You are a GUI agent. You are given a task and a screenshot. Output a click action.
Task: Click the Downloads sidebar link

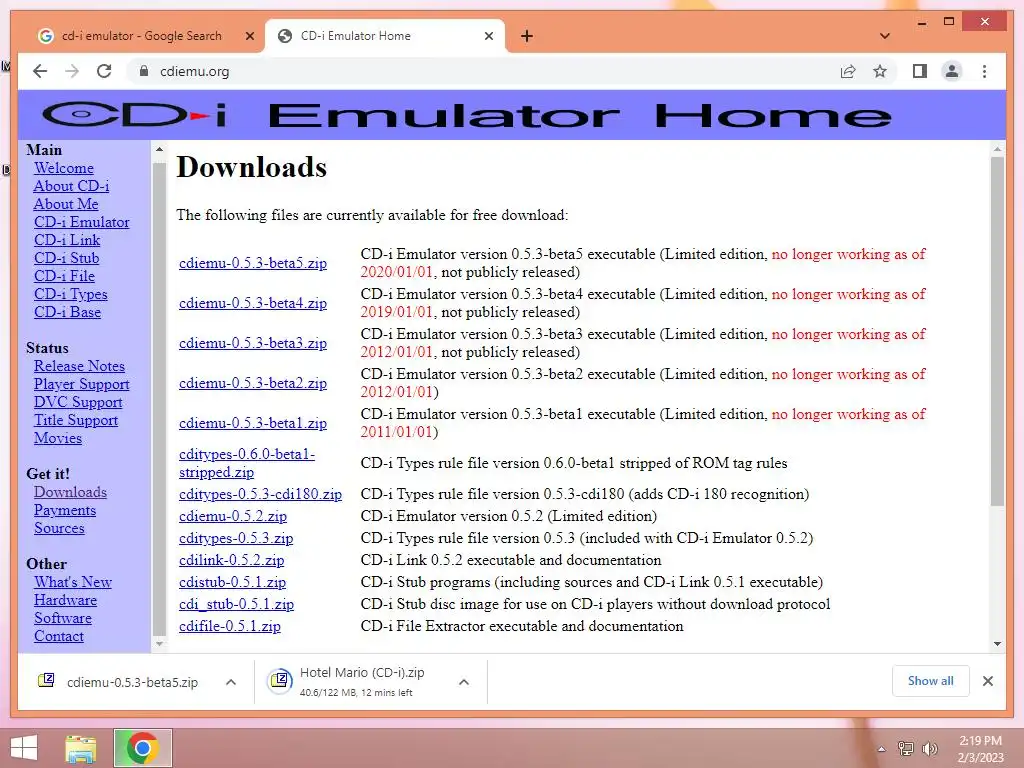point(71,492)
